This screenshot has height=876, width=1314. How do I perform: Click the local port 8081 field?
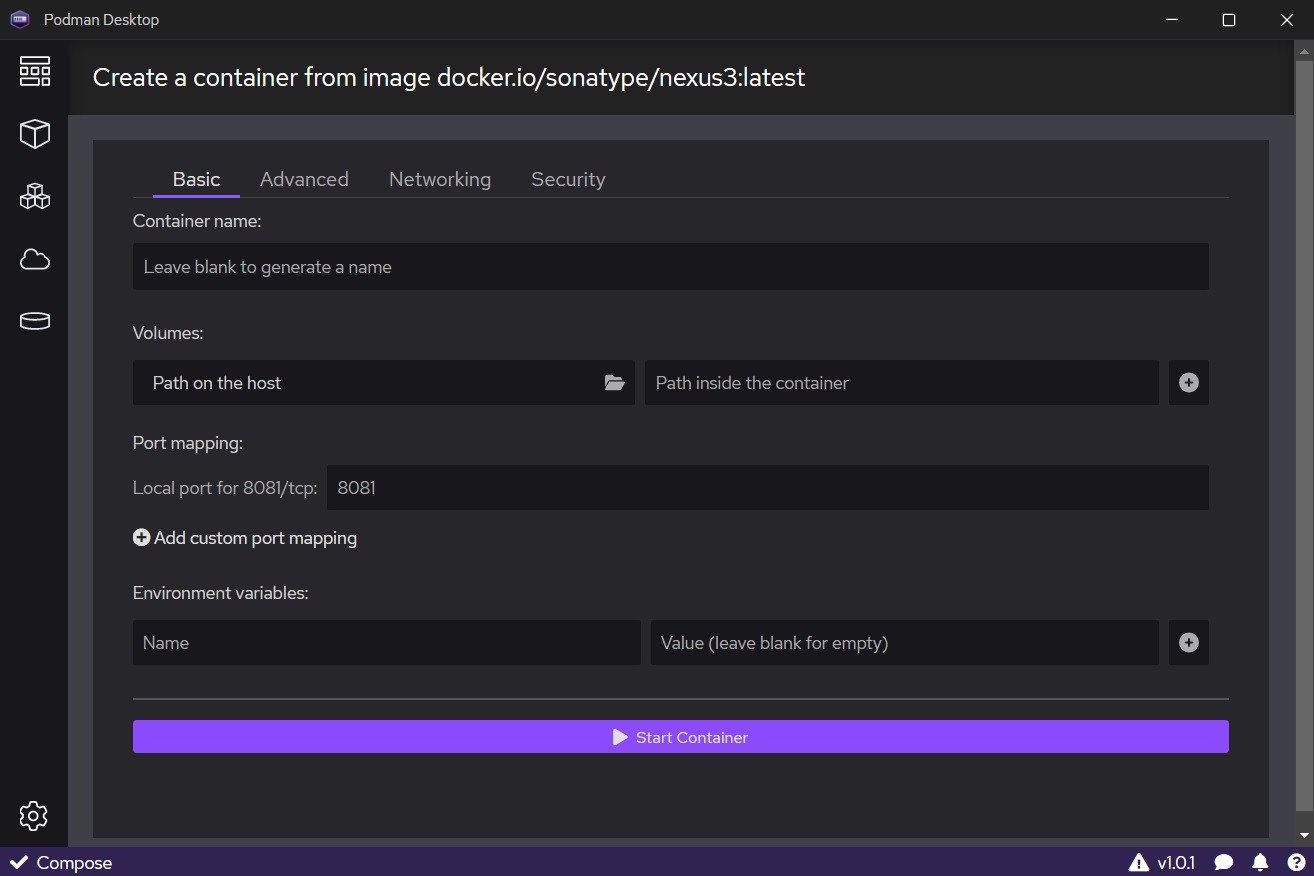point(767,488)
